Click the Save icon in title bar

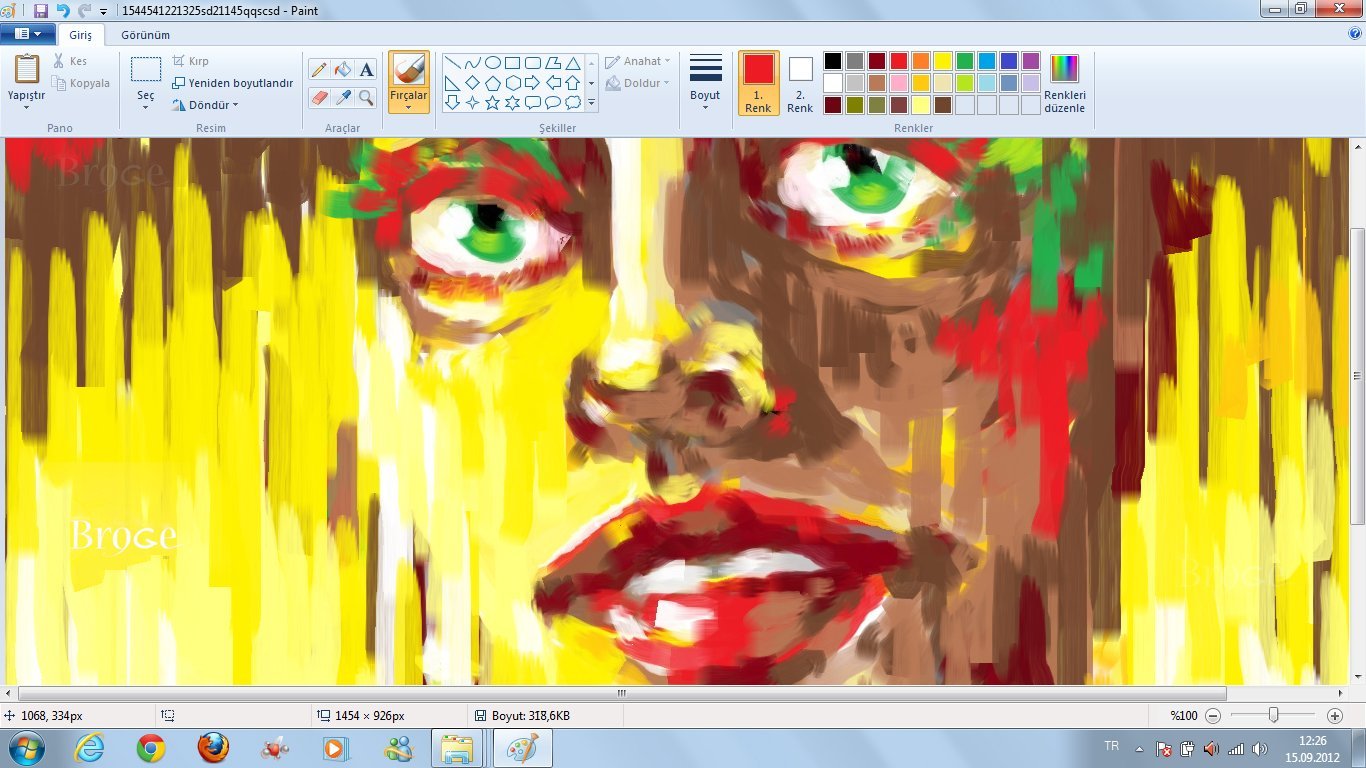41,11
